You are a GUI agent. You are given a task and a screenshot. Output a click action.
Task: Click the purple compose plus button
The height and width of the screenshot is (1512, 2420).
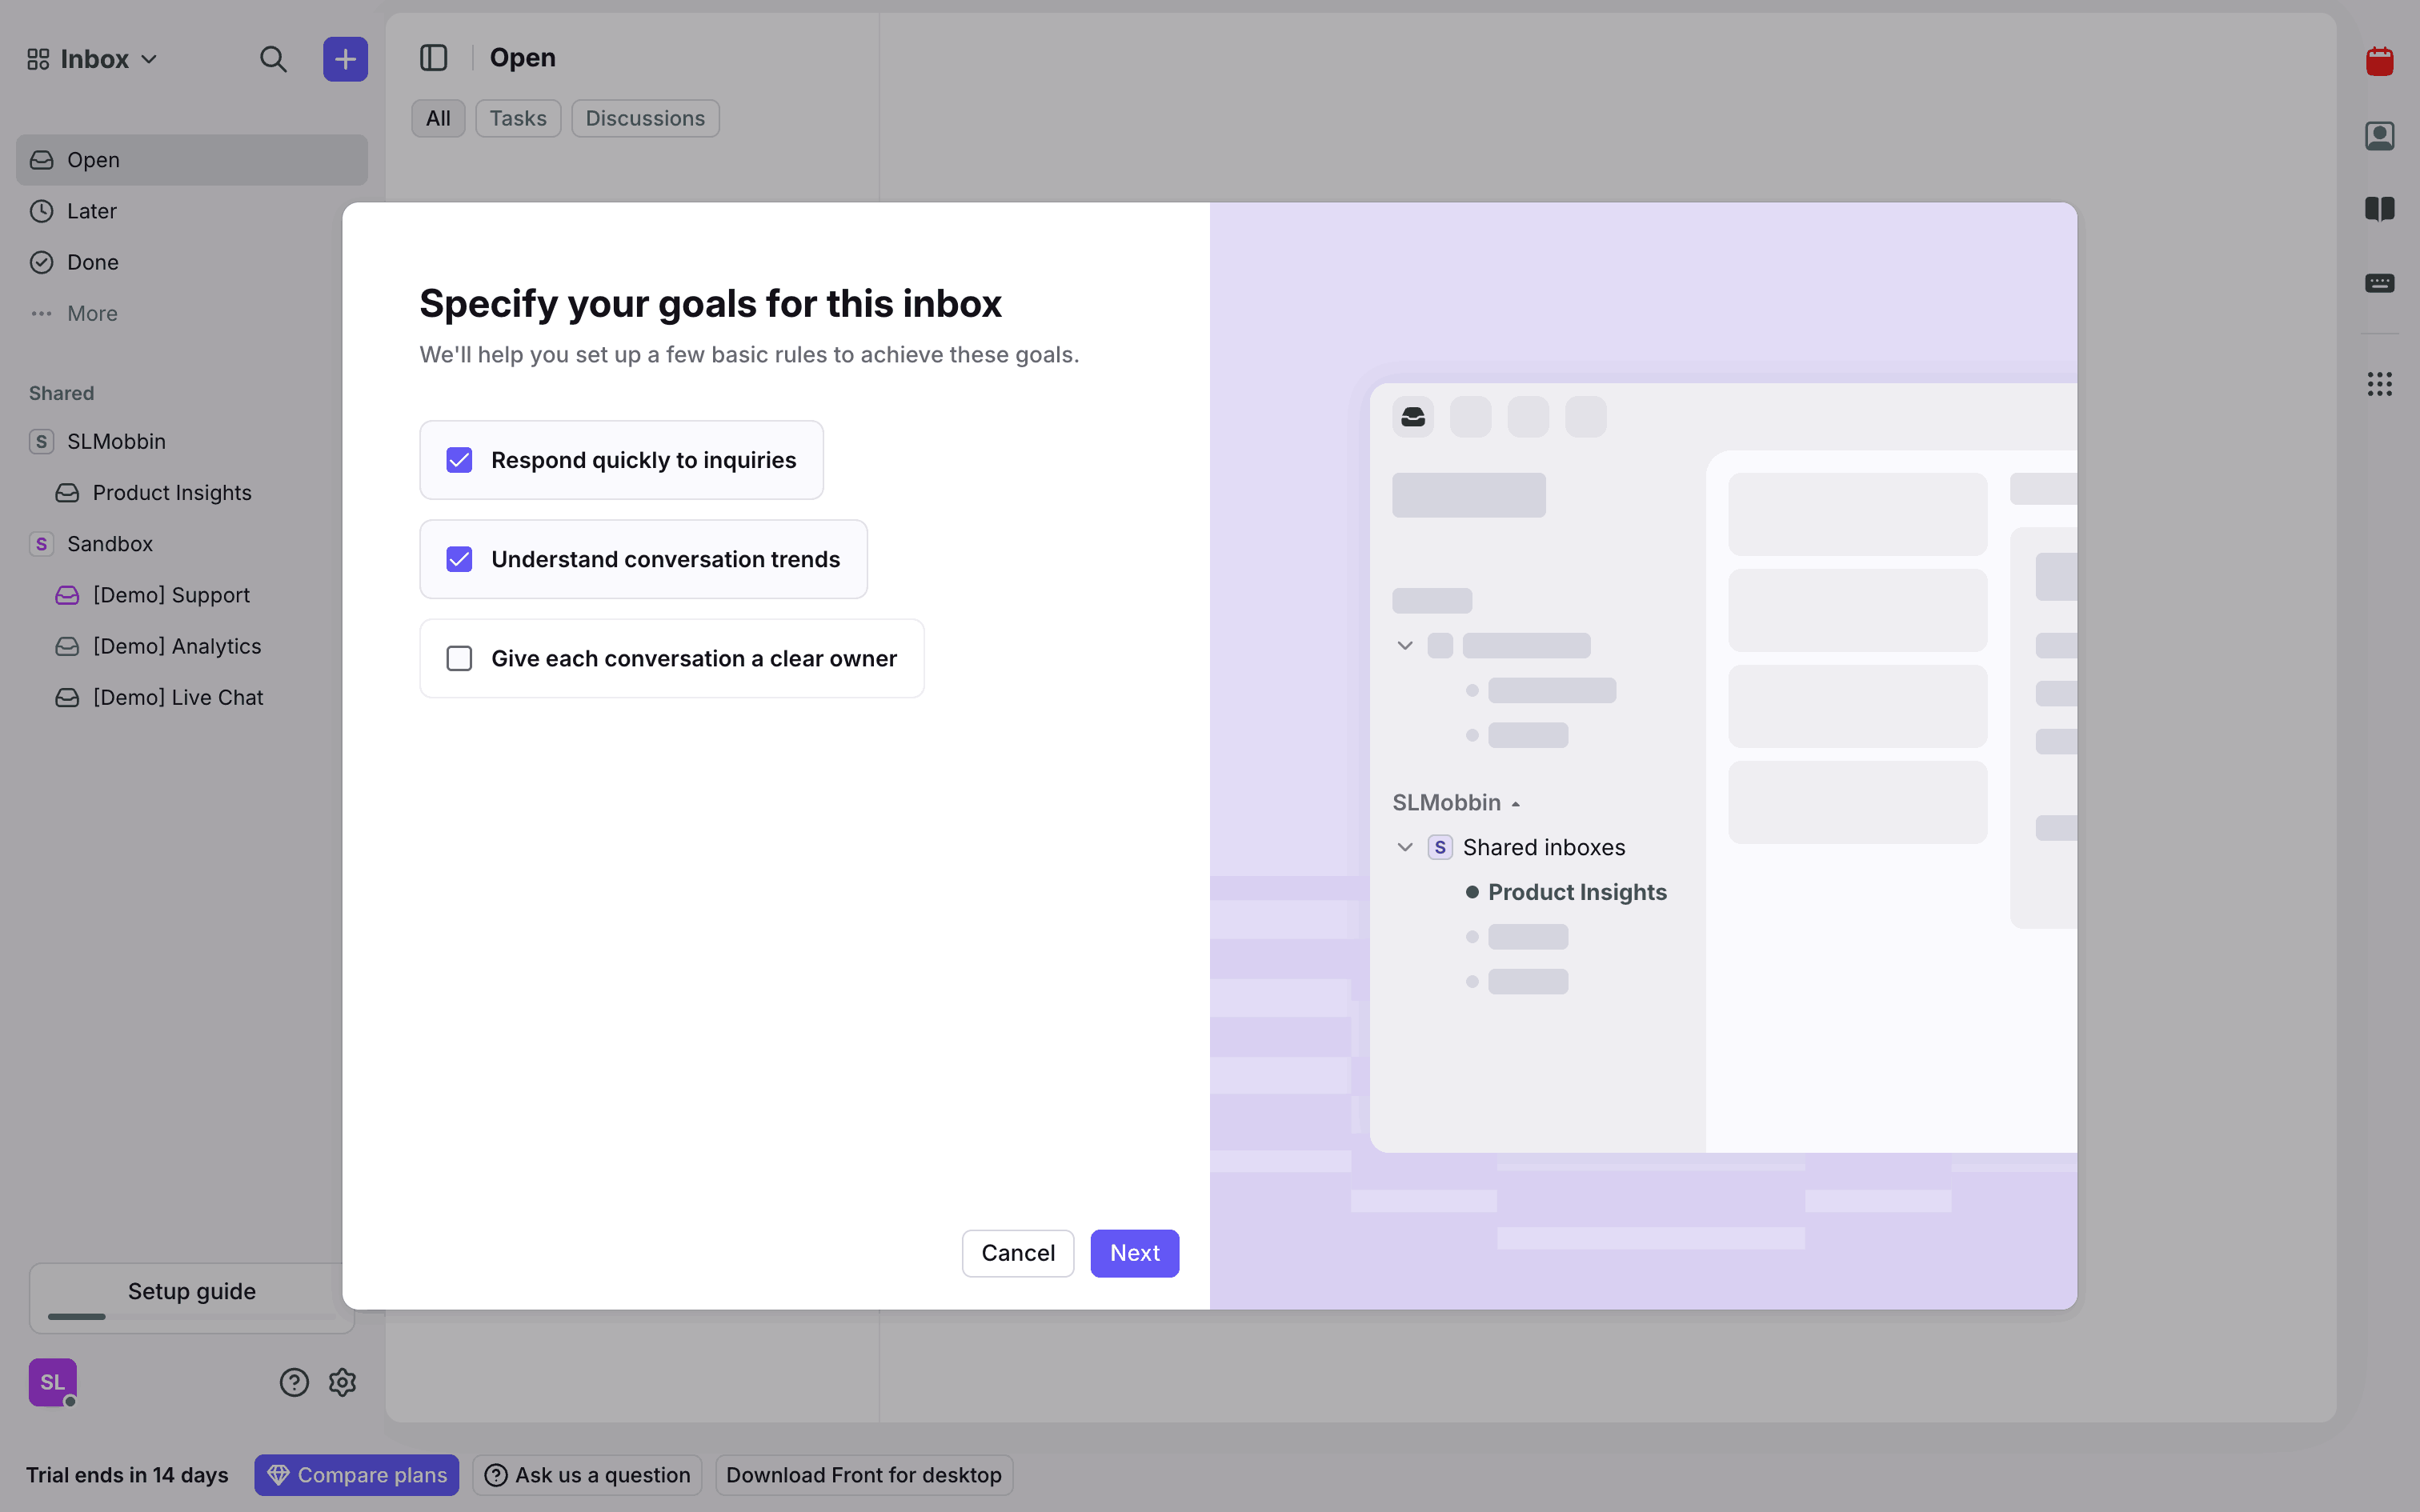pos(345,59)
